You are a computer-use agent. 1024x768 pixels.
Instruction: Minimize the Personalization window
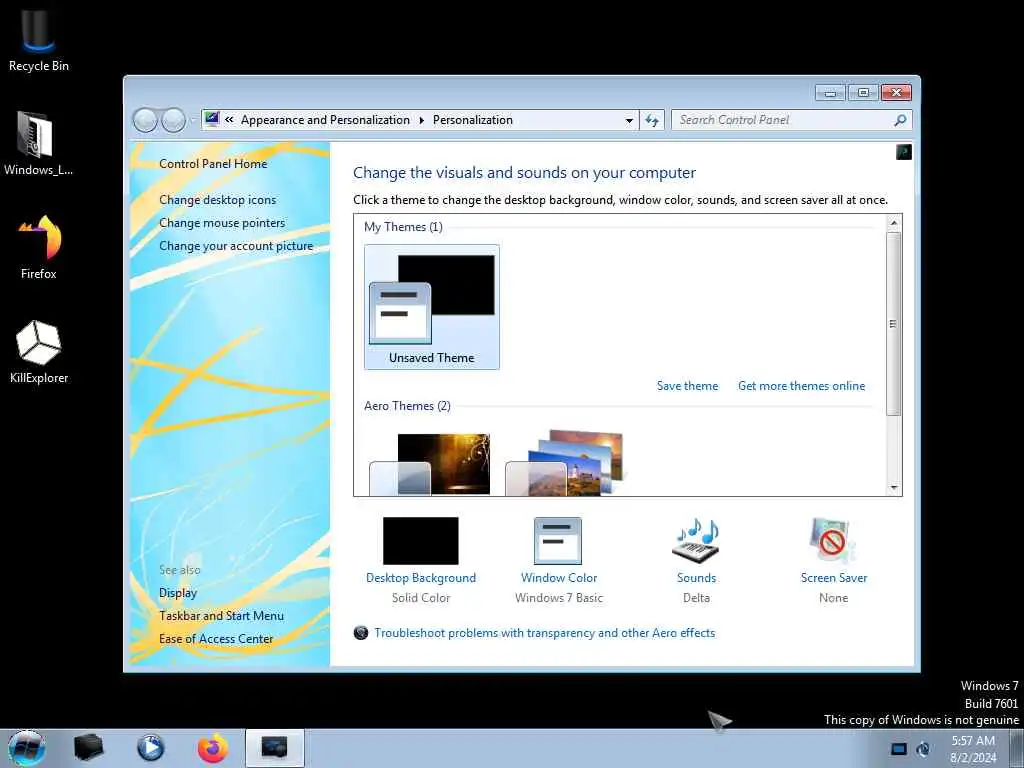pyautogui.click(x=830, y=93)
